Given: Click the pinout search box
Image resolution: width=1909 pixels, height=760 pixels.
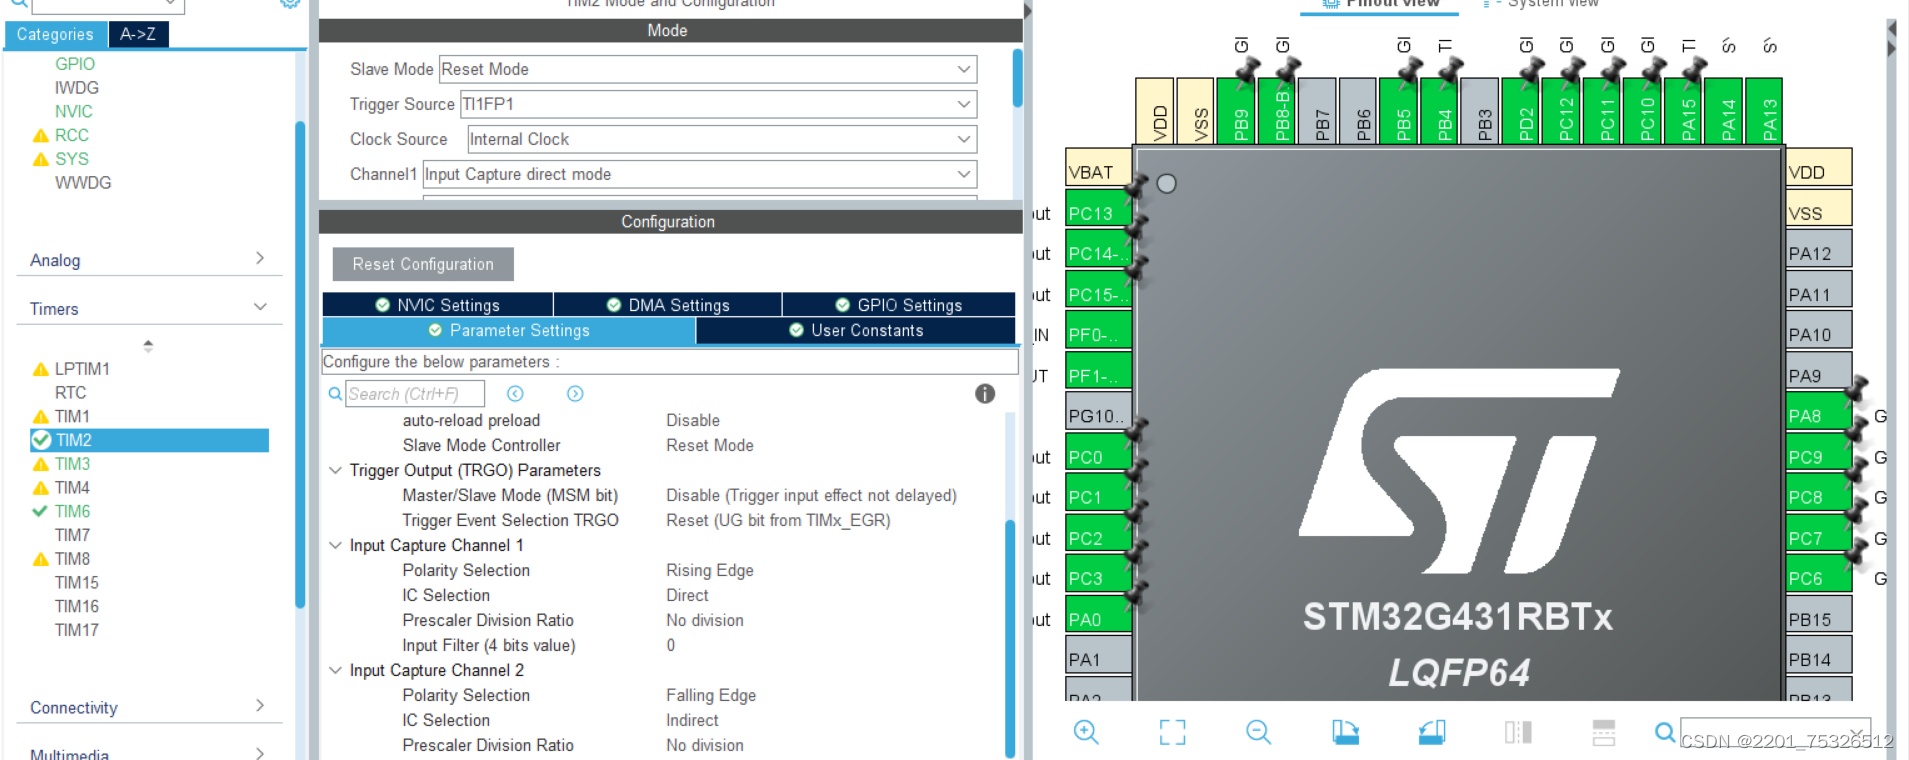Looking at the screenshot, I should click(x=1775, y=732).
